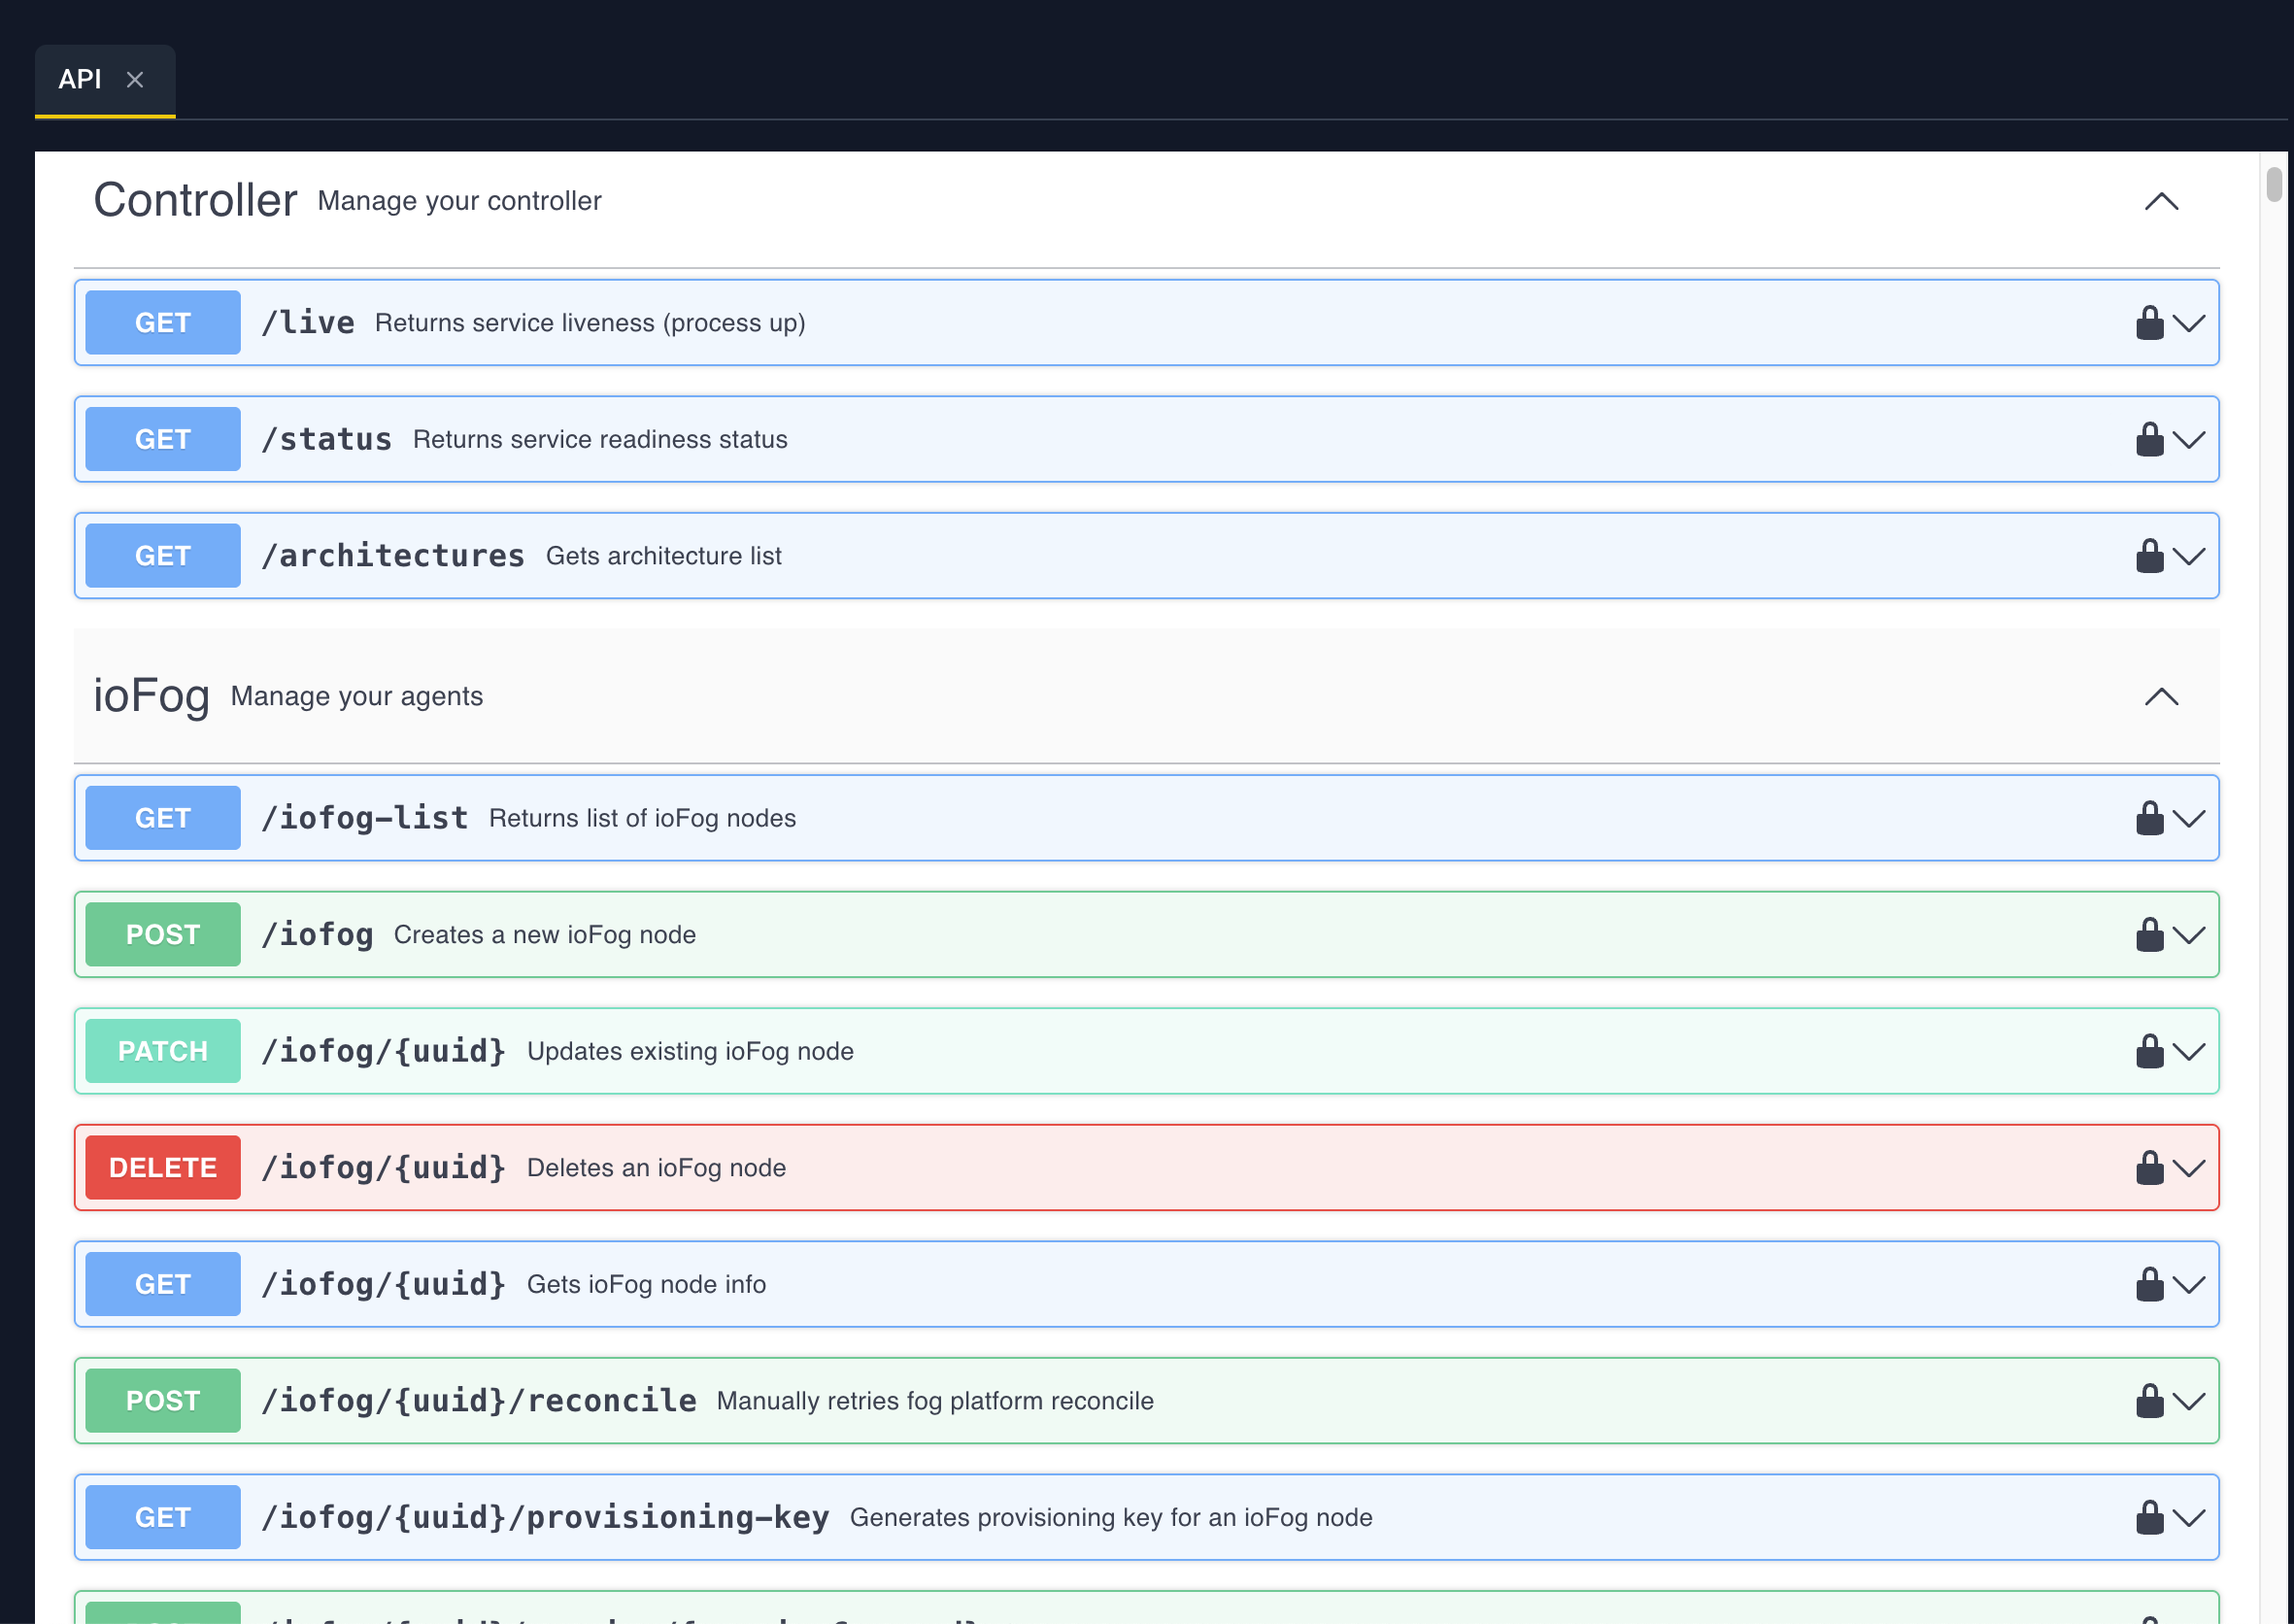Click lock icon on DELETE /iofog/{uuid}

[x=2149, y=1168]
